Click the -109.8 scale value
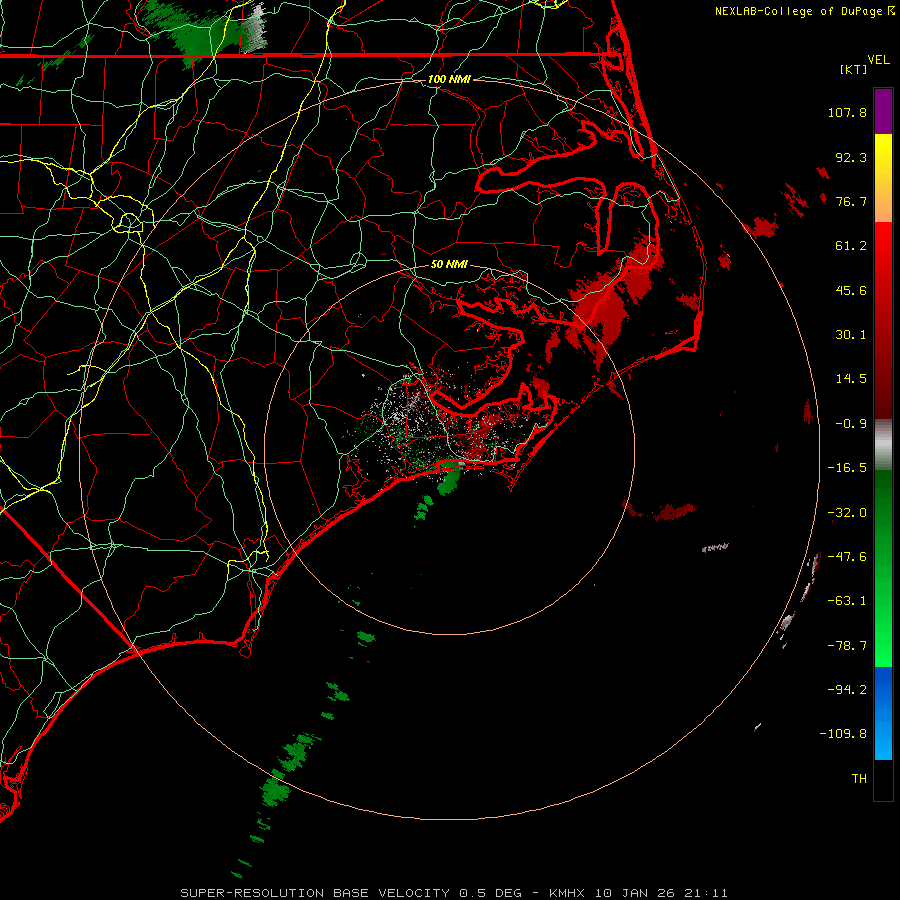Viewport: 900px width, 900px height. (x=843, y=734)
